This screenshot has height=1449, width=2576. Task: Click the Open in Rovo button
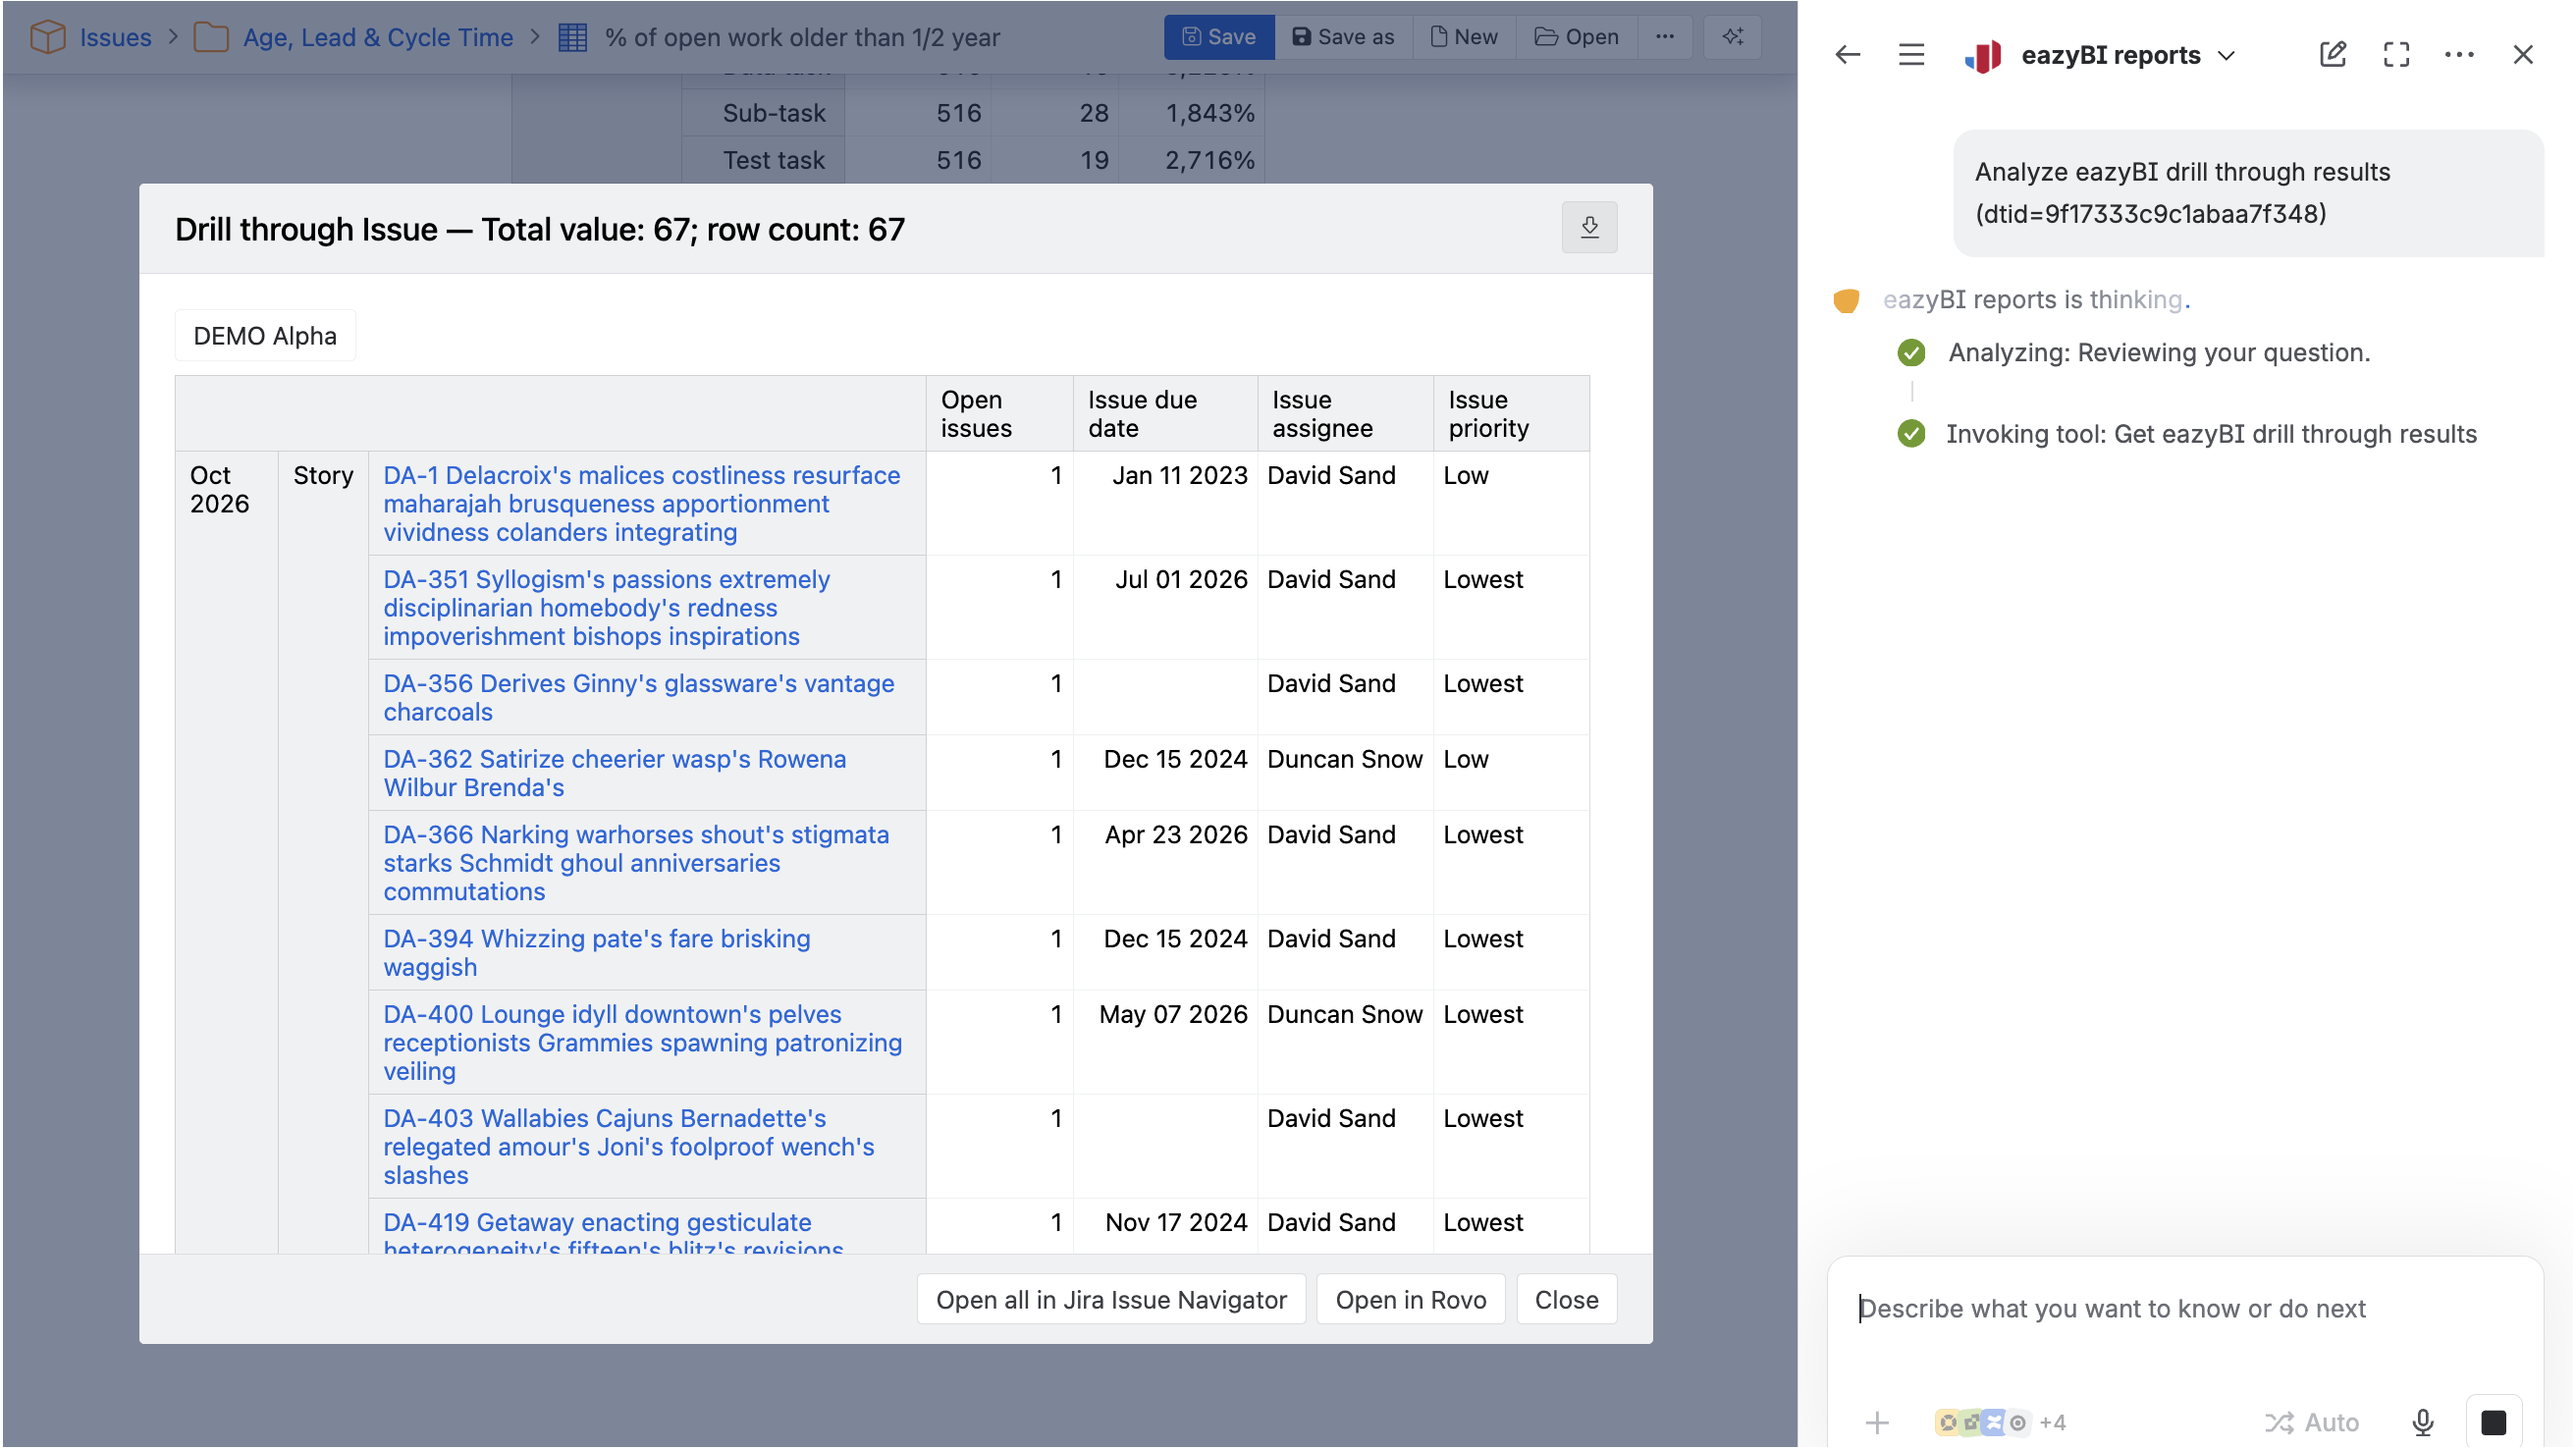(1410, 1299)
